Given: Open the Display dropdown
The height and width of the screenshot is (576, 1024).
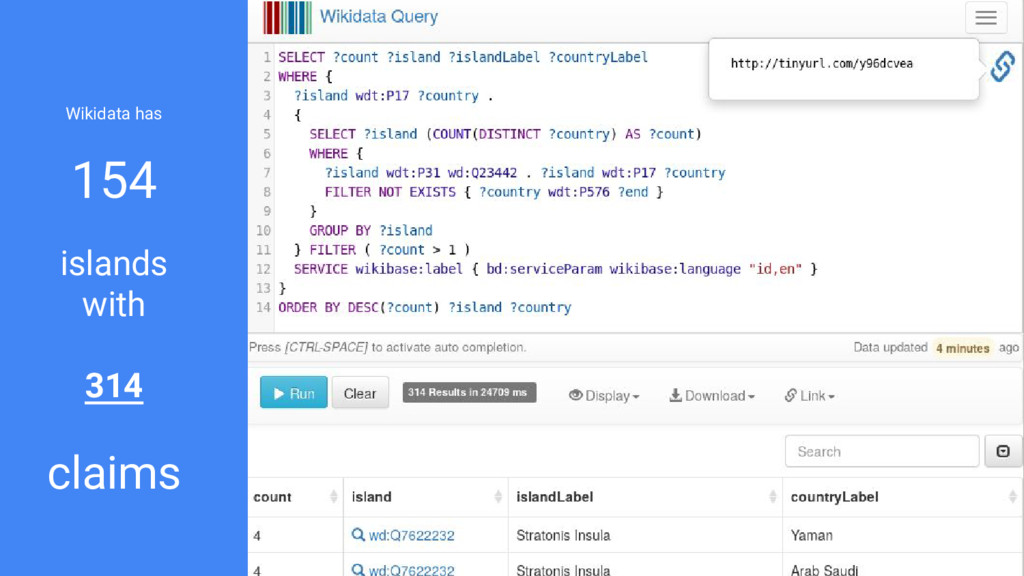Looking at the screenshot, I should [604, 396].
